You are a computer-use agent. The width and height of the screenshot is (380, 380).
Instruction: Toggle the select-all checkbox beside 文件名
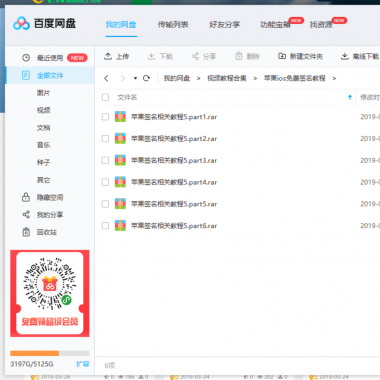[105, 97]
